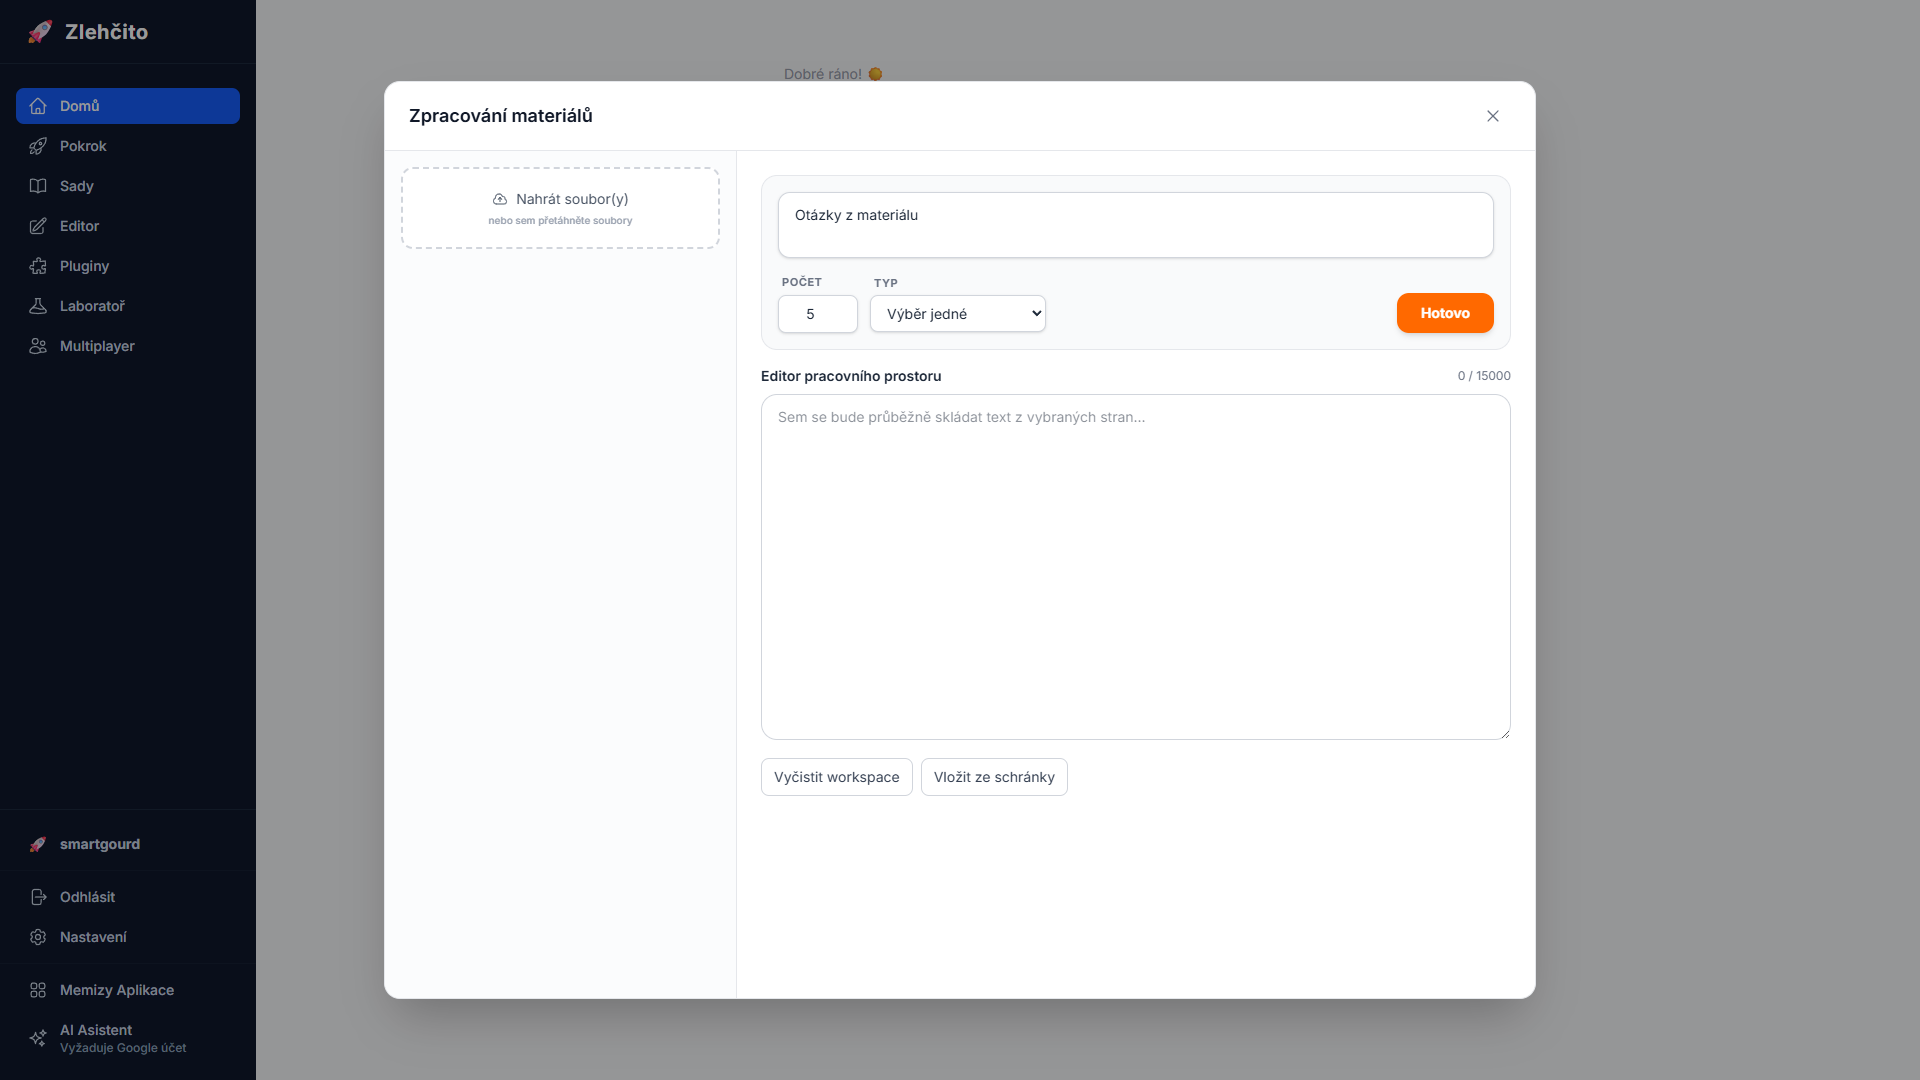This screenshot has width=1920, height=1080.
Task: Open AI Asistent entry
Action: tap(128, 1038)
